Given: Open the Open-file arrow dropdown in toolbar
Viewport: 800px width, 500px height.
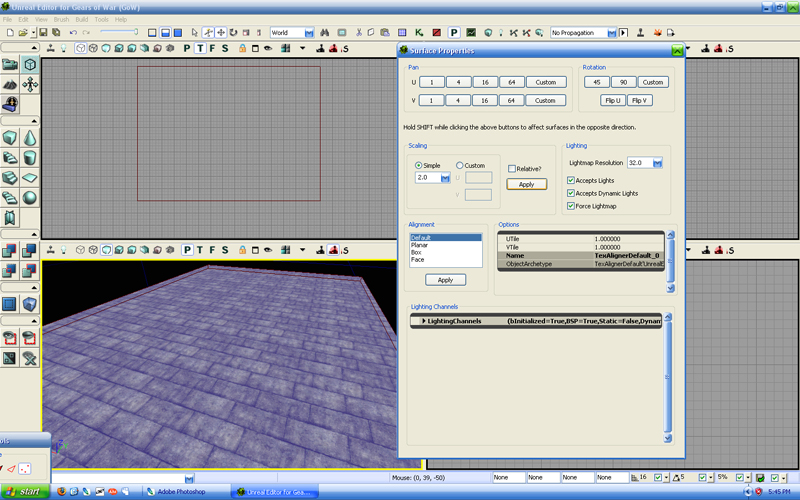Looking at the screenshot, I should 33,33.
